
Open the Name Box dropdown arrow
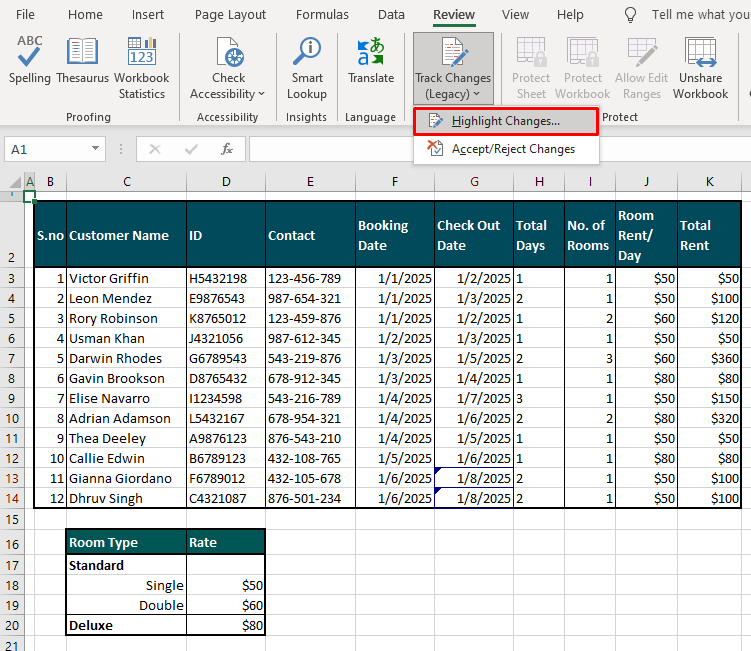tap(96, 149)
